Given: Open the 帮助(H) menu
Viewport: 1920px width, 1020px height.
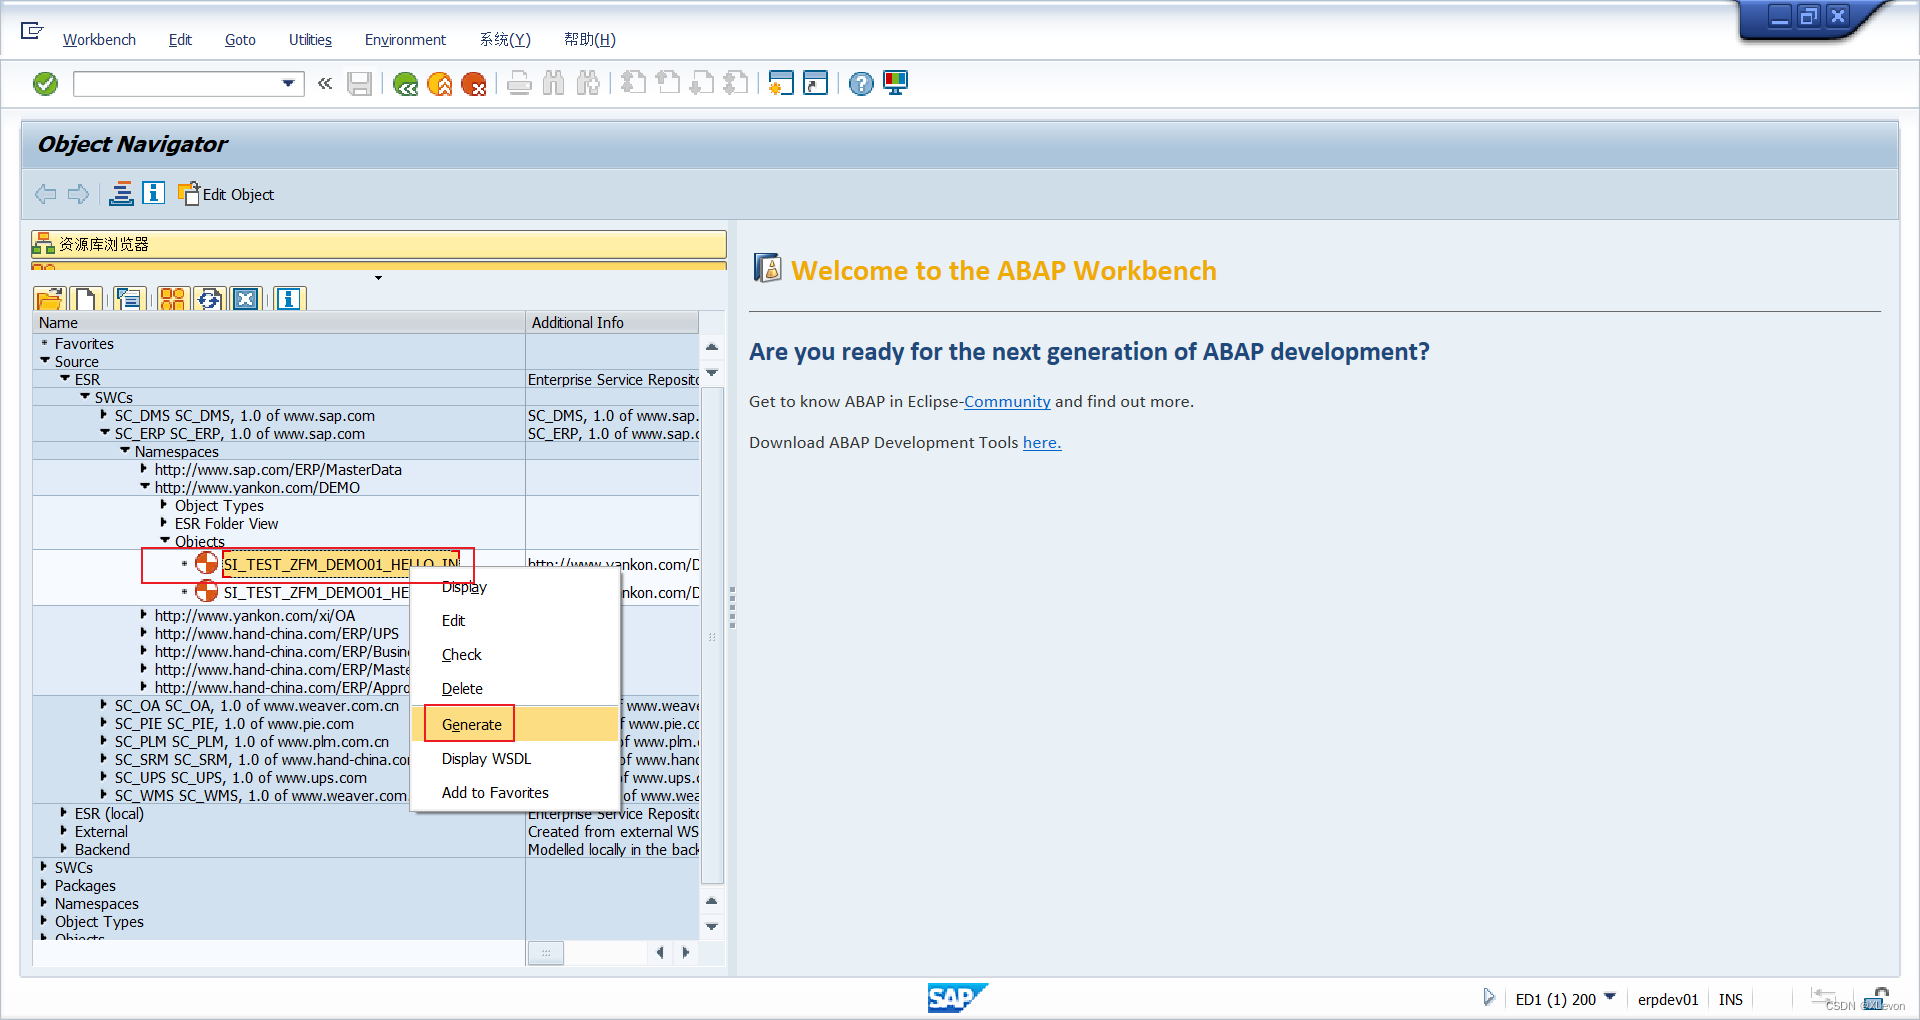Looking at the screenshot, I should tap(590, 40).
